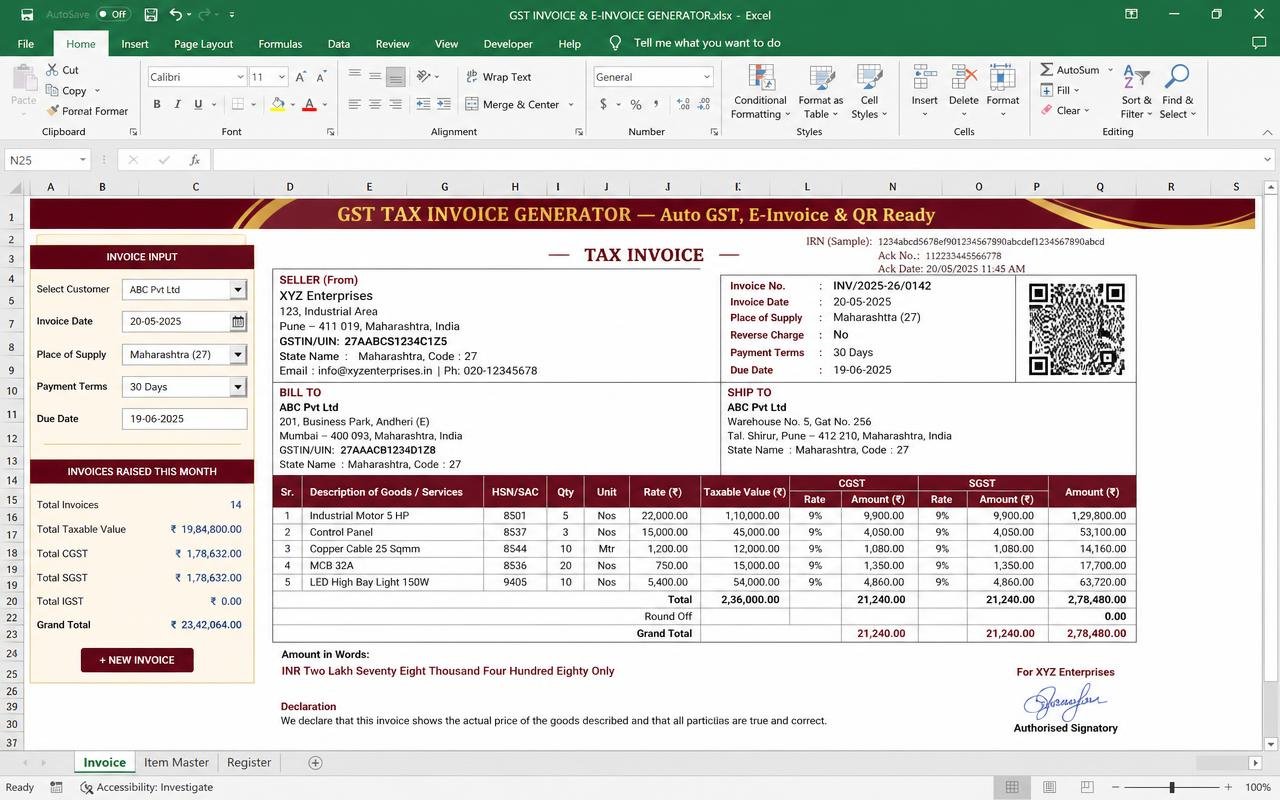Click the + NEW INVOICE button
The image size is (1280, 800).
tap(137, 660)
